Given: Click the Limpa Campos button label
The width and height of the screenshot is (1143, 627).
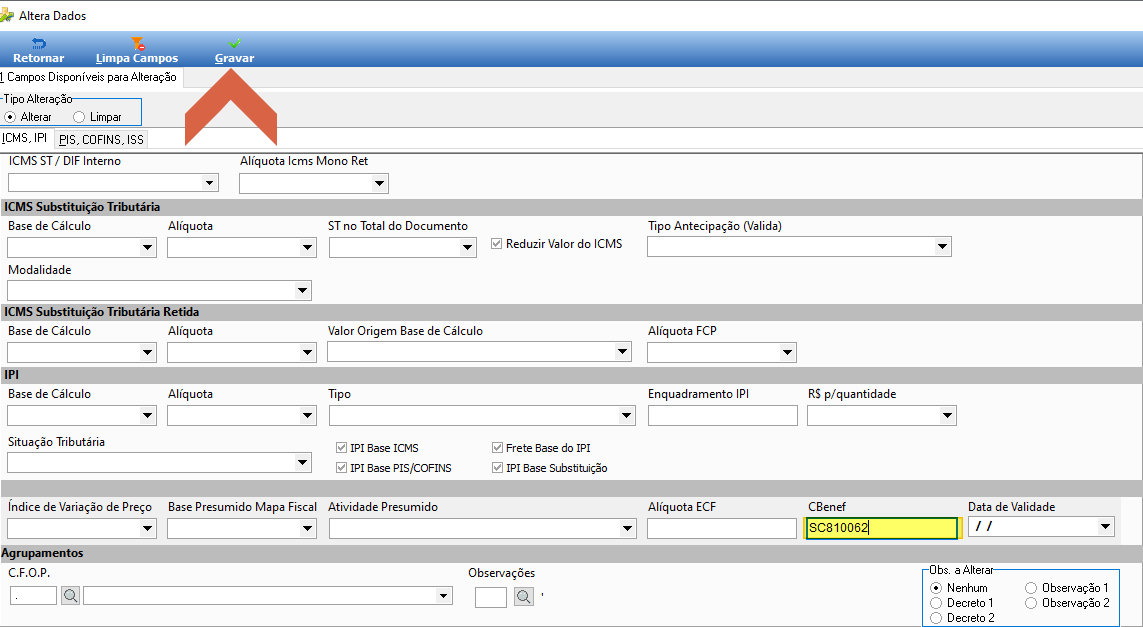Looking at the screenshot, I should pyautogui.click(x=137, y=58).
